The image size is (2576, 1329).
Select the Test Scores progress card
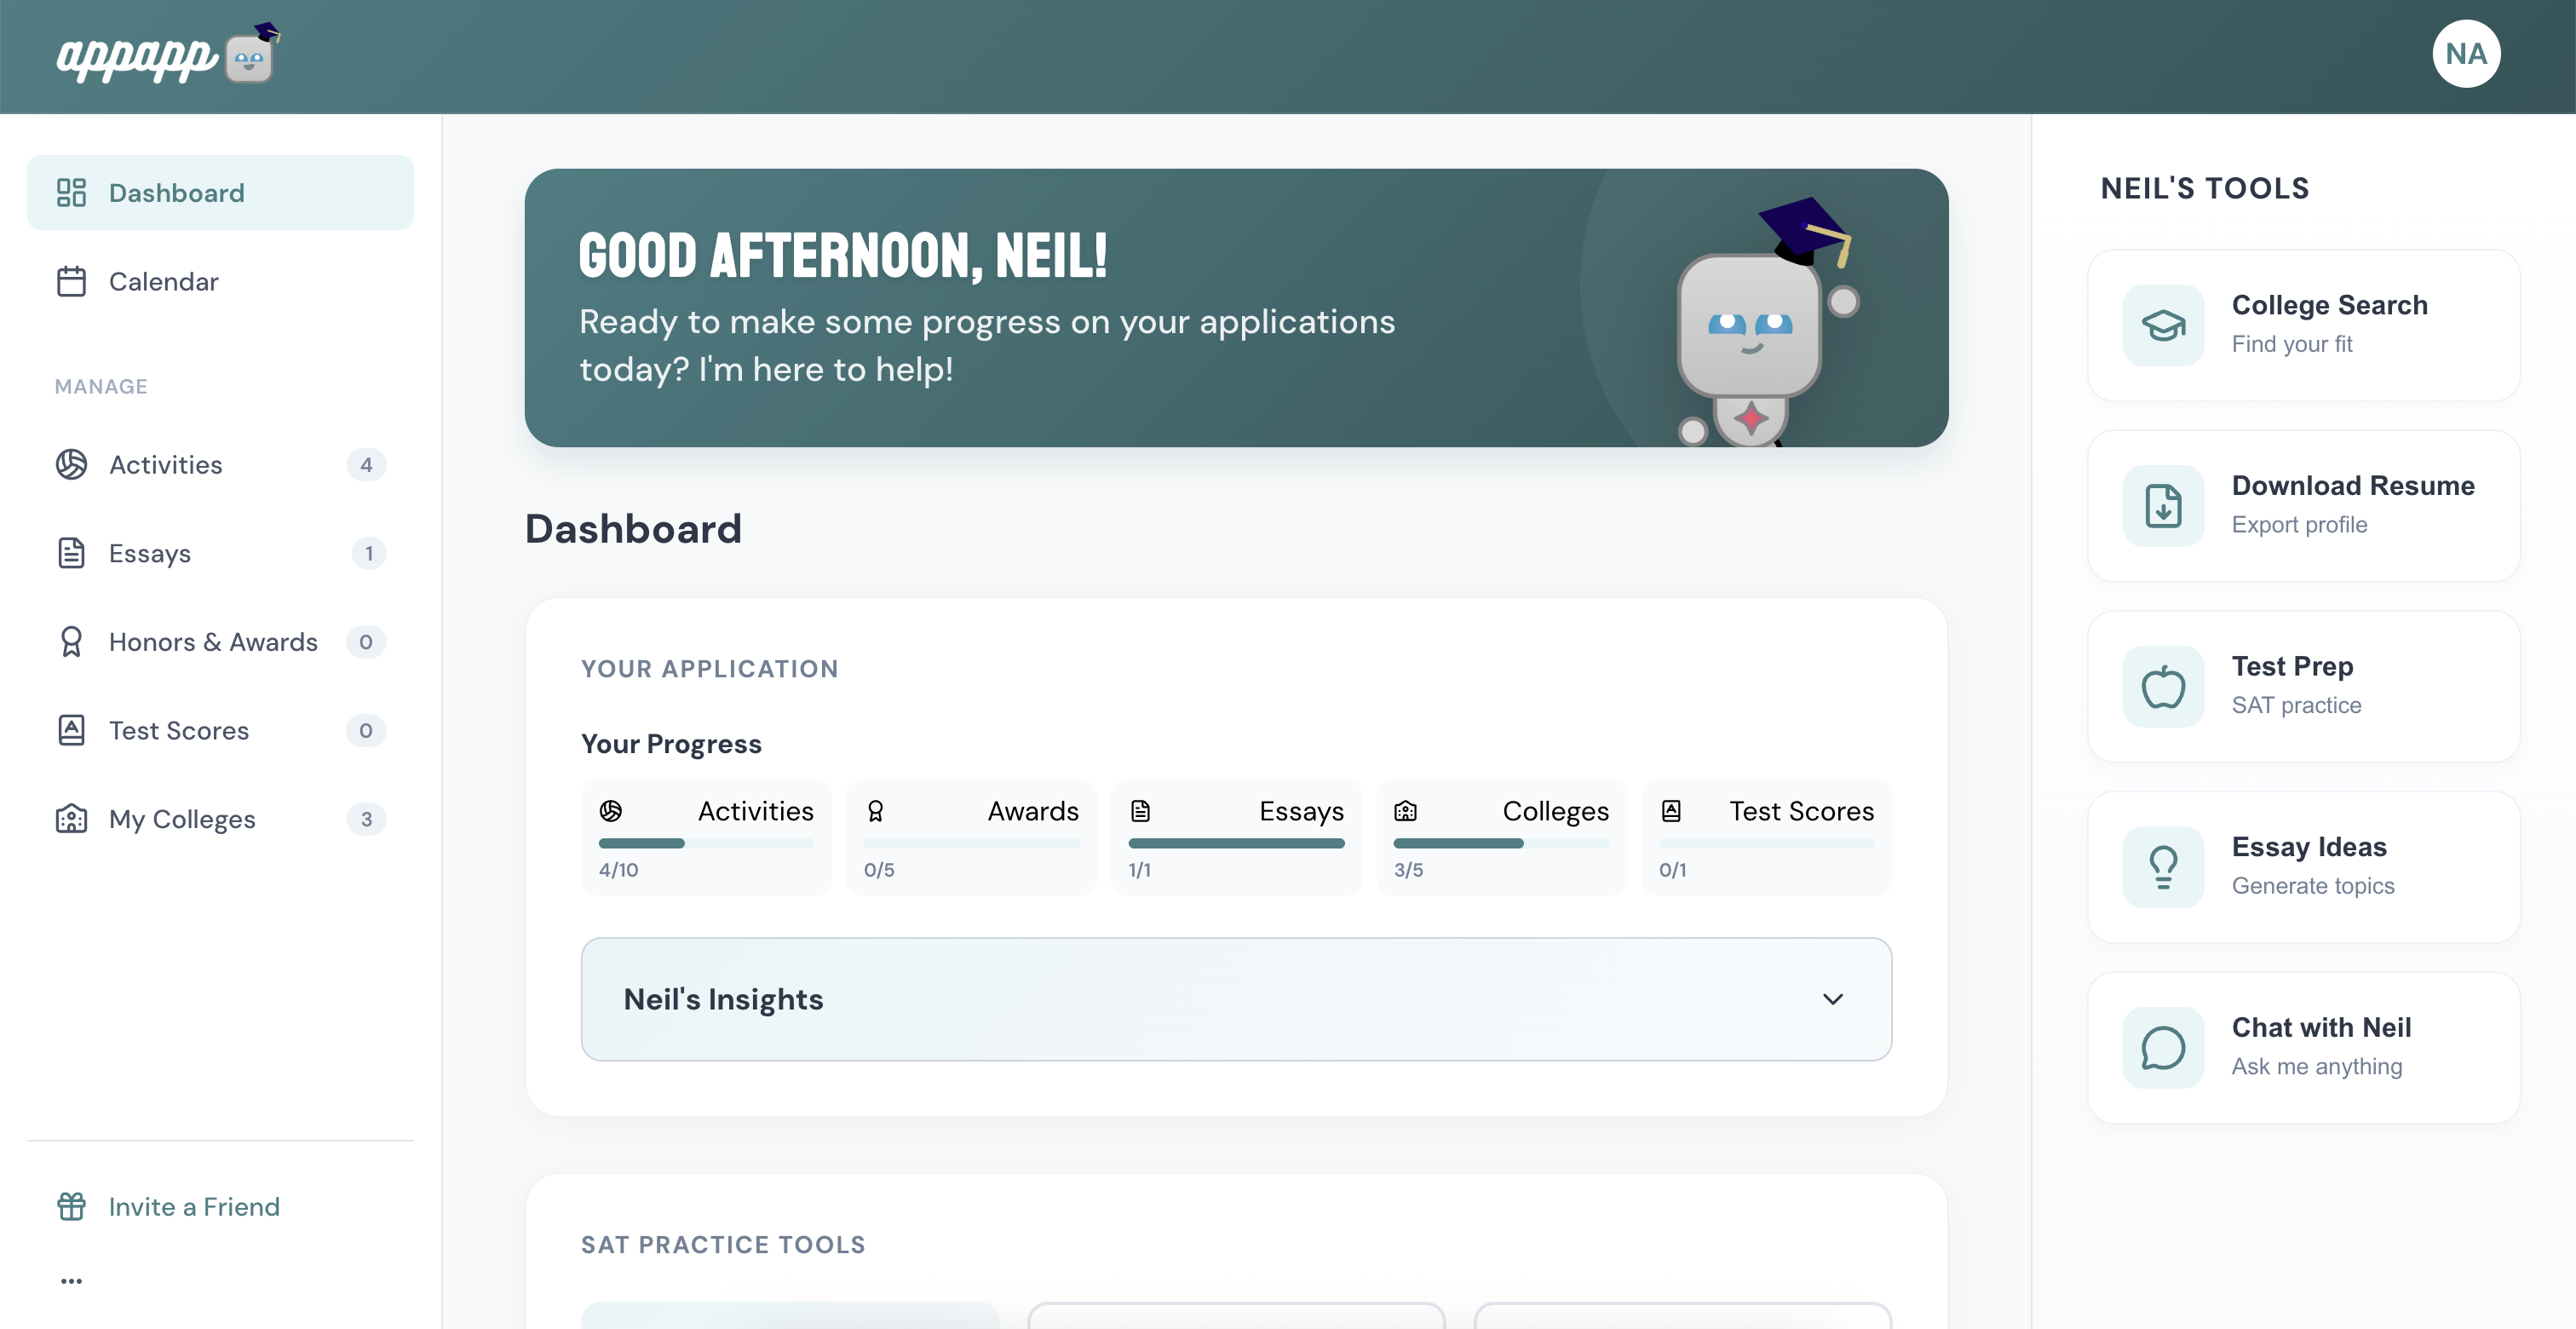click(x=1766, y=837)
